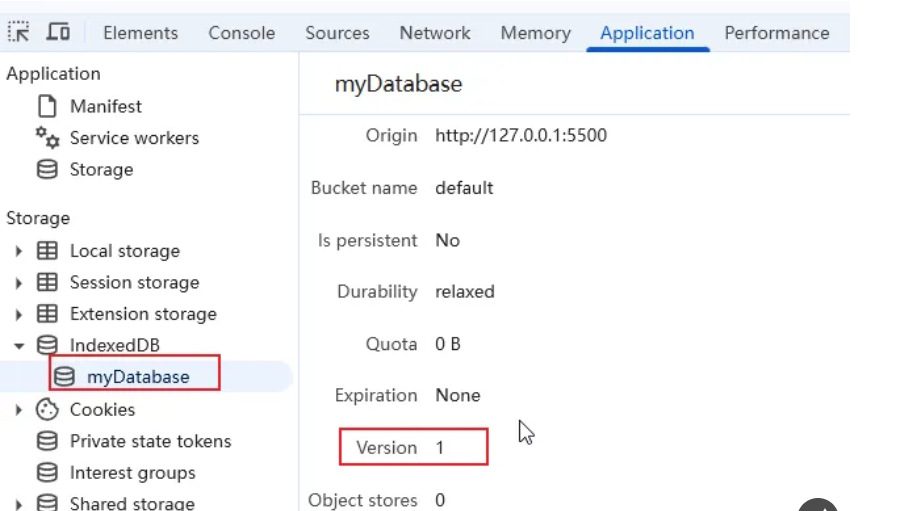913x511 pixels.
Task: Collapse the IndexedDB tree node
Action: pos(19,346)
